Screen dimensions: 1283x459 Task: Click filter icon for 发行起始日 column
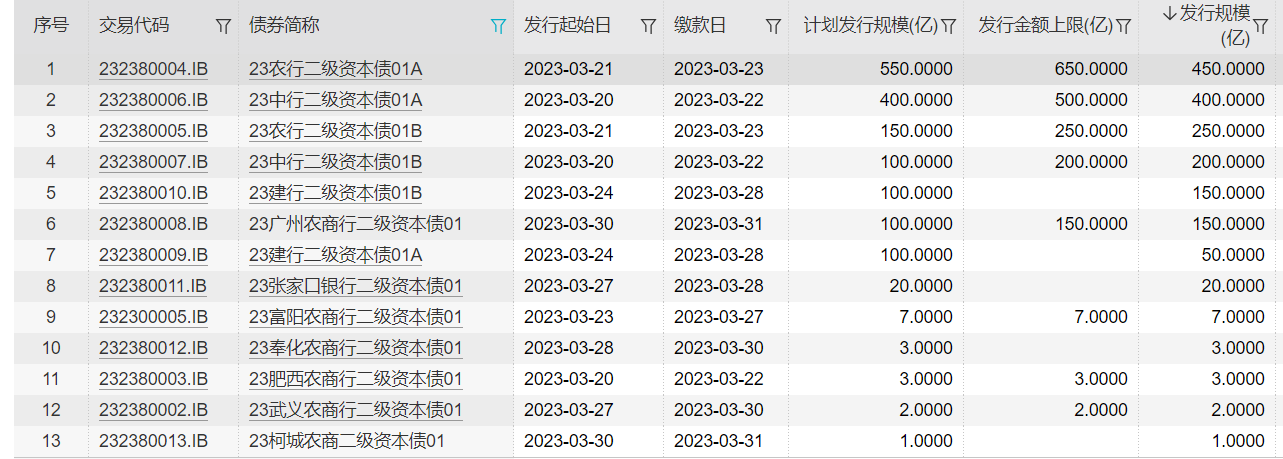tap(648, 26)
